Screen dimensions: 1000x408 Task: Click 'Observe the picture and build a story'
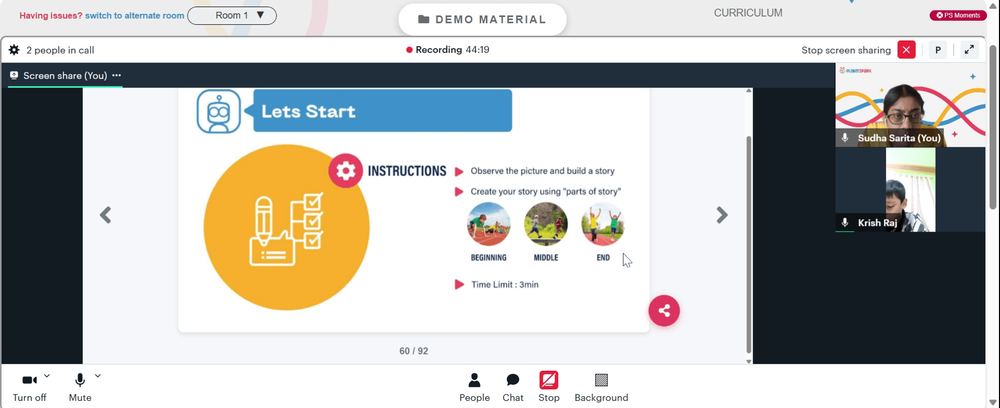(x=543, y=171)
